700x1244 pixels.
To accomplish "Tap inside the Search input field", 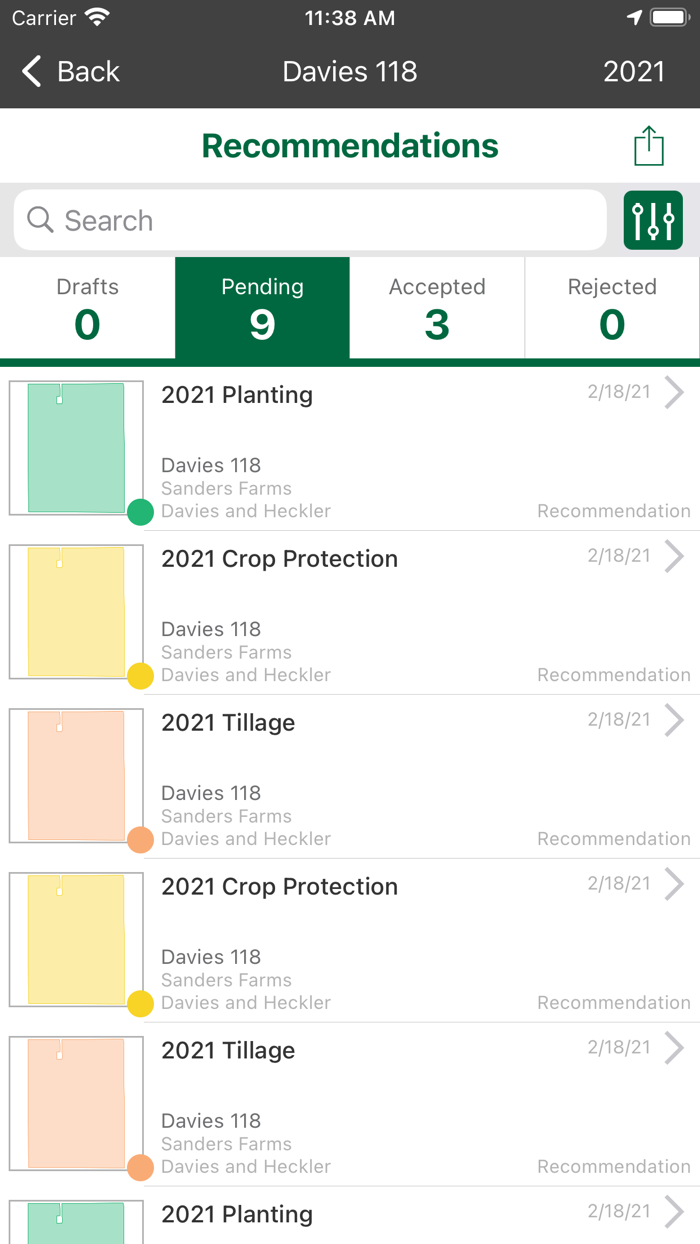I will [x=300, y=219].
